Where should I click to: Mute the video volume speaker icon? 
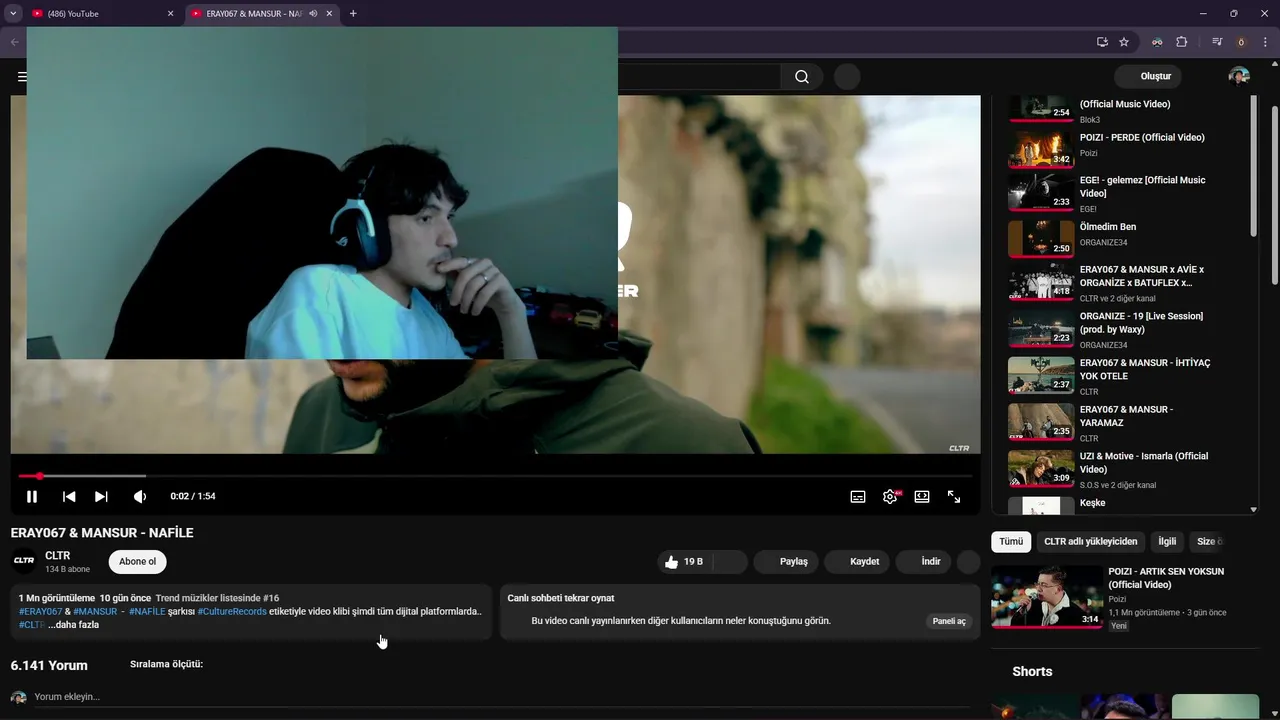point(140,496)
